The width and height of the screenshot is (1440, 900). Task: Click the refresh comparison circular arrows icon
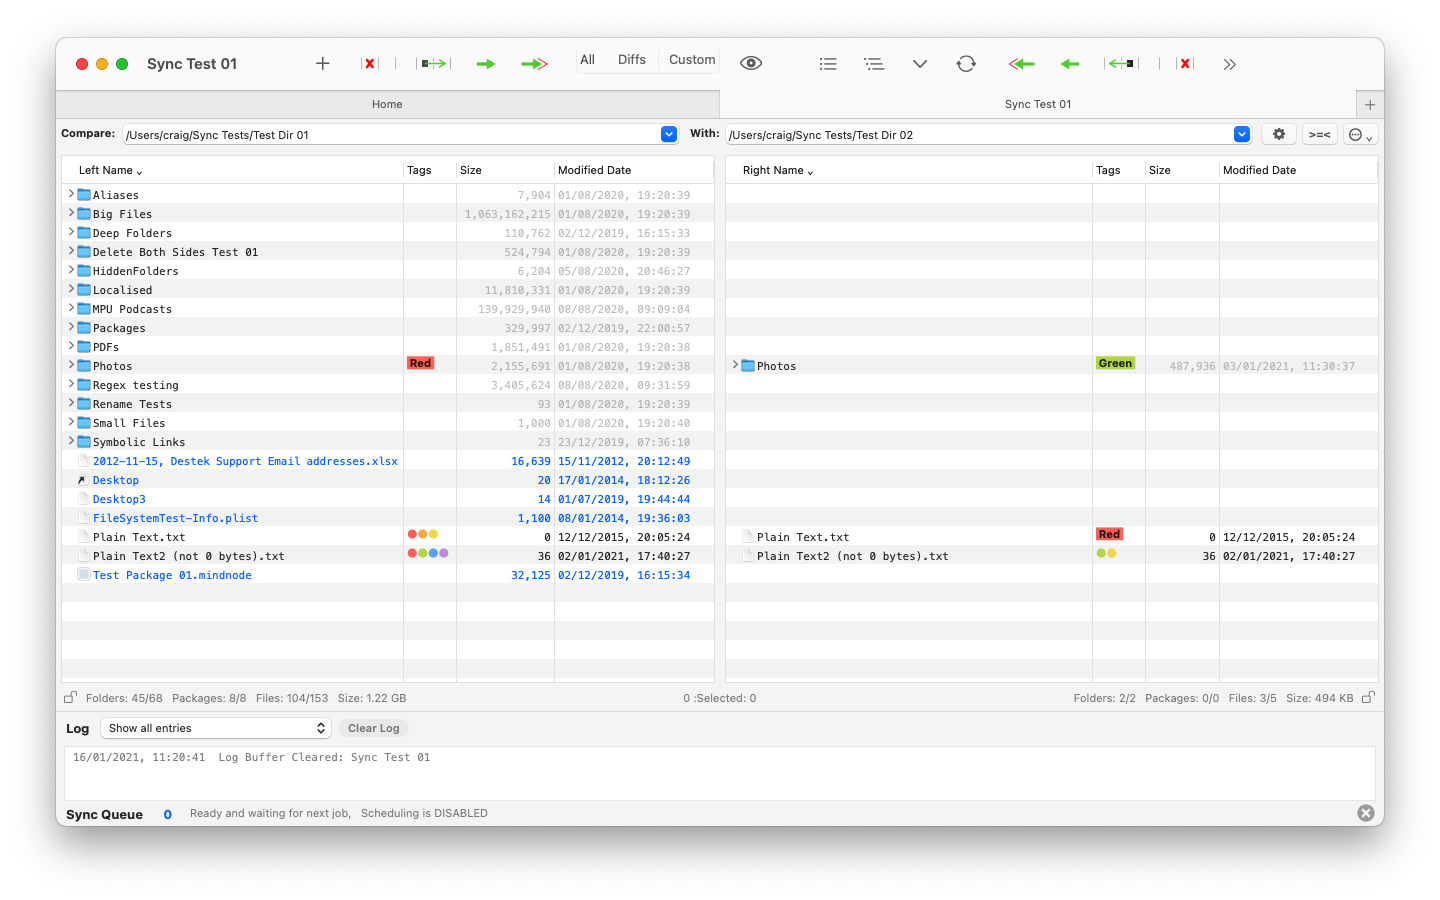966,64
